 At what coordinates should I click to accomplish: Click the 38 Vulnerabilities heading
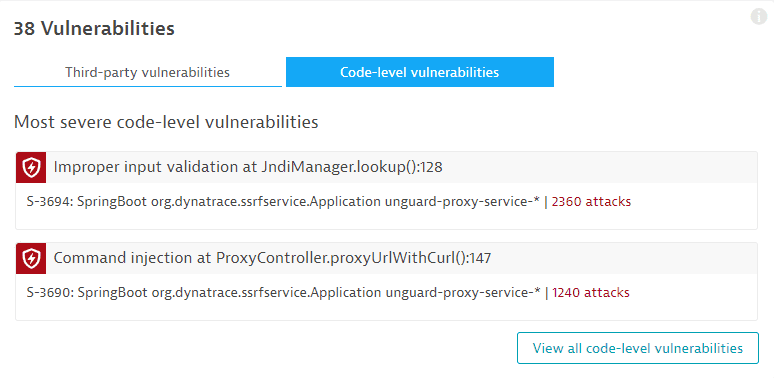click(94, 29)
